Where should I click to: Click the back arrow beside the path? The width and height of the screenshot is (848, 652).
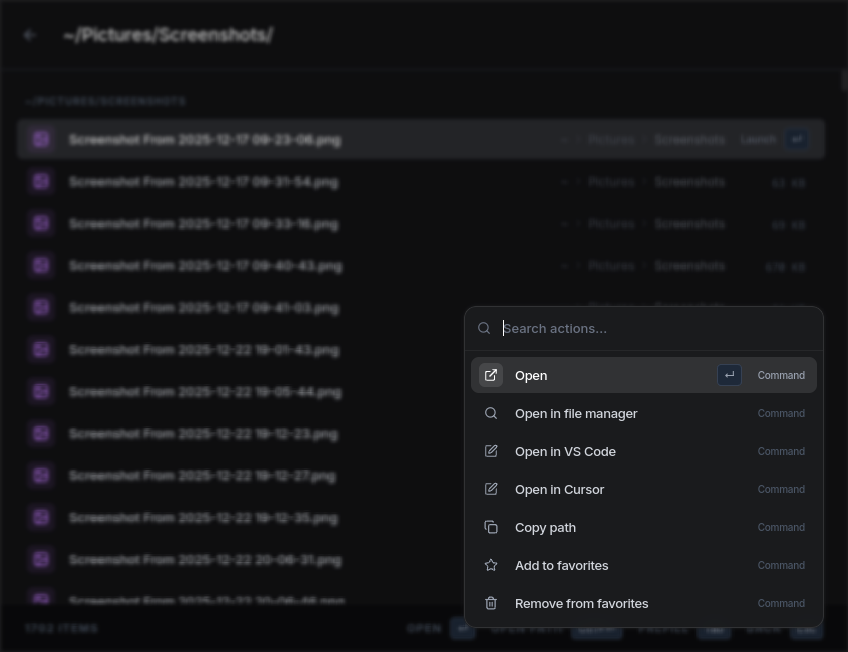tap(30, 35)
